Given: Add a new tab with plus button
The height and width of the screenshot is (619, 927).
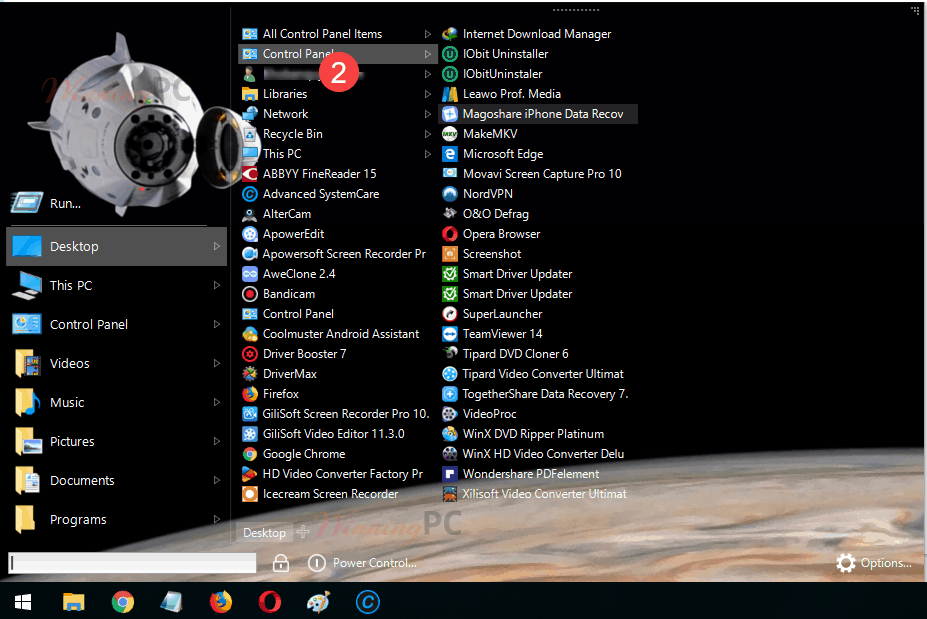Looking at the screenshot, I should coord(303,532).
